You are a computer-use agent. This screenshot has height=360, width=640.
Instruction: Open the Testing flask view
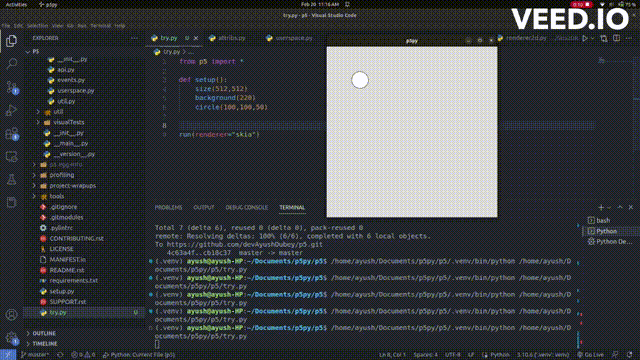11,180
